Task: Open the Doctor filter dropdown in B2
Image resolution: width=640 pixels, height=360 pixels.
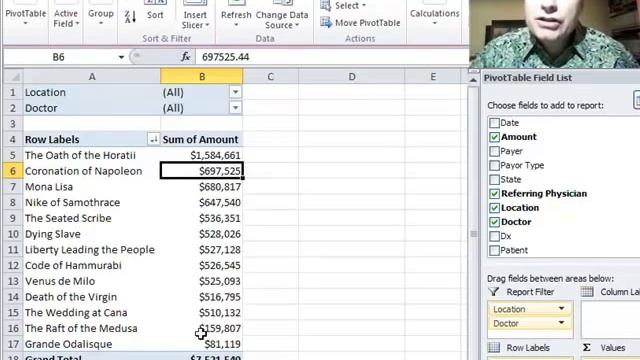Action: [x=236, y=108]
